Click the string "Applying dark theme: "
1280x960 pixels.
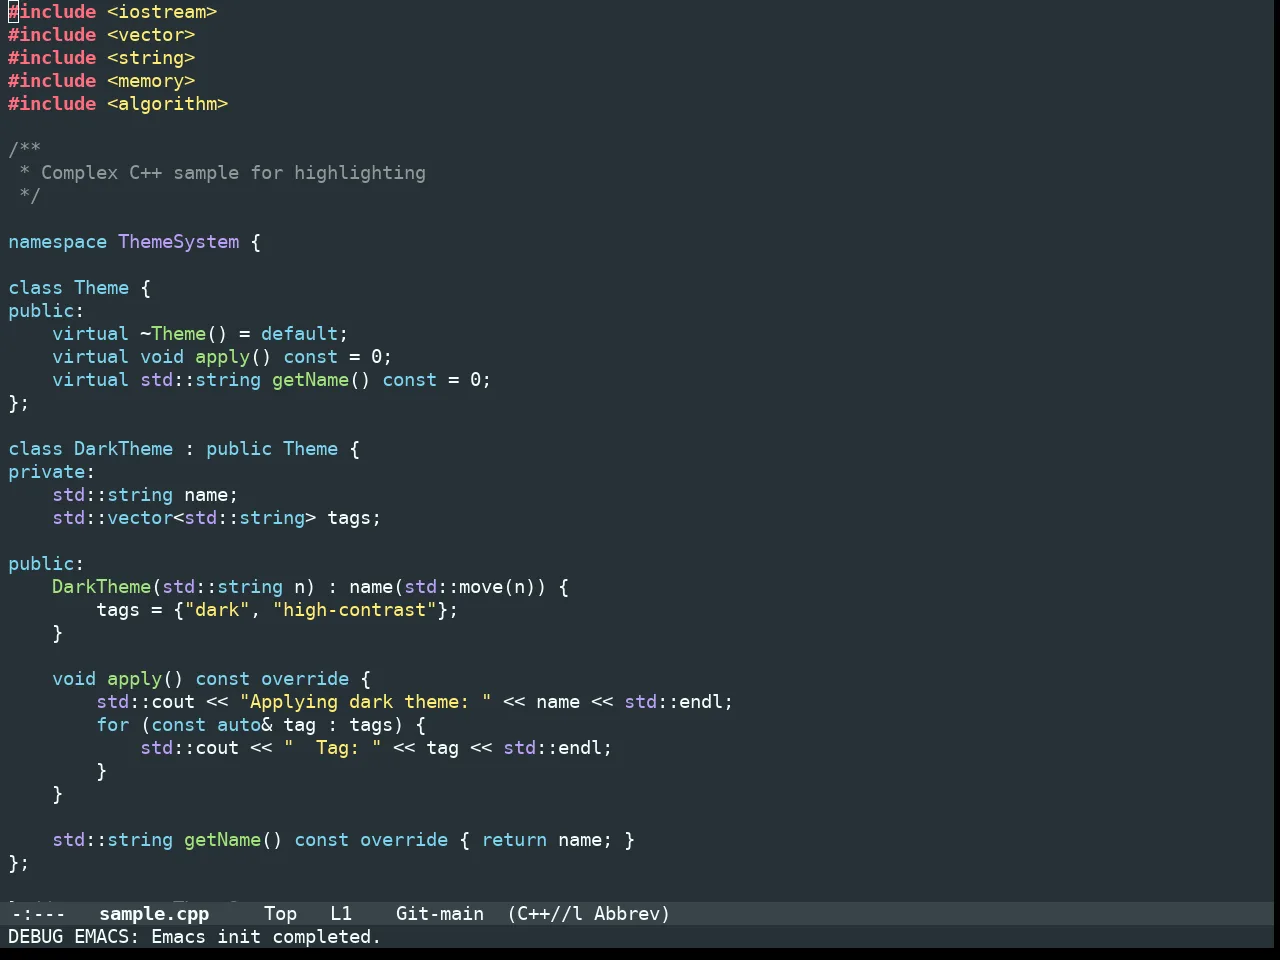[x=365, y=702]
